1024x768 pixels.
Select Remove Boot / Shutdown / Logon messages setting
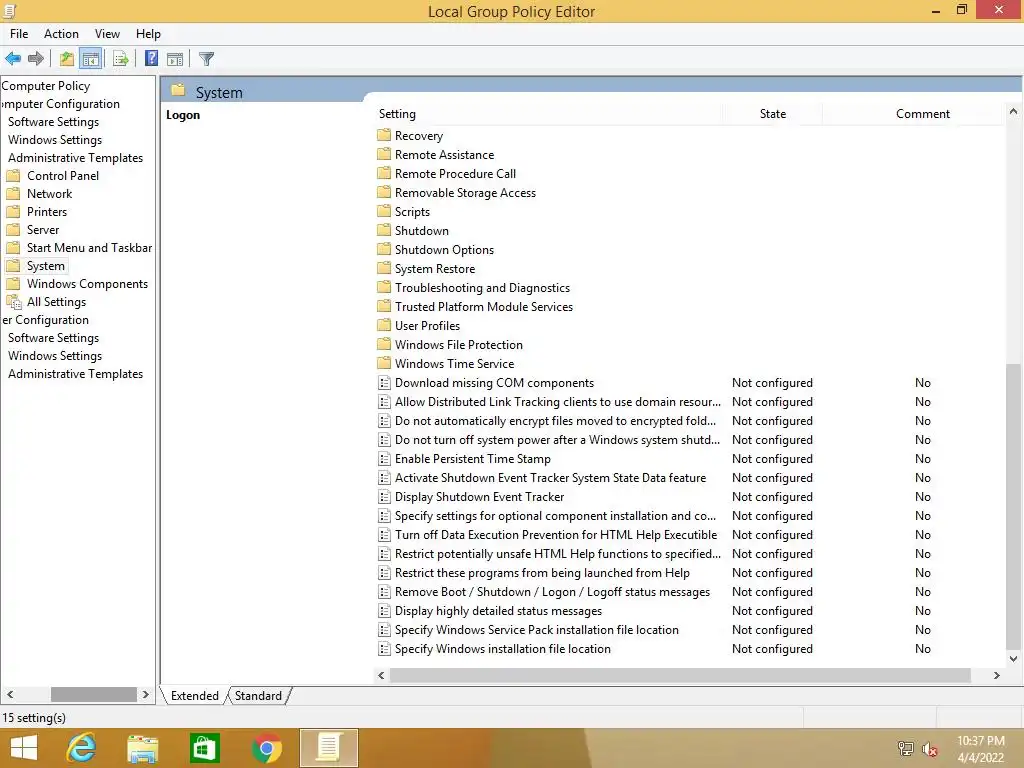tap(552, 592)
